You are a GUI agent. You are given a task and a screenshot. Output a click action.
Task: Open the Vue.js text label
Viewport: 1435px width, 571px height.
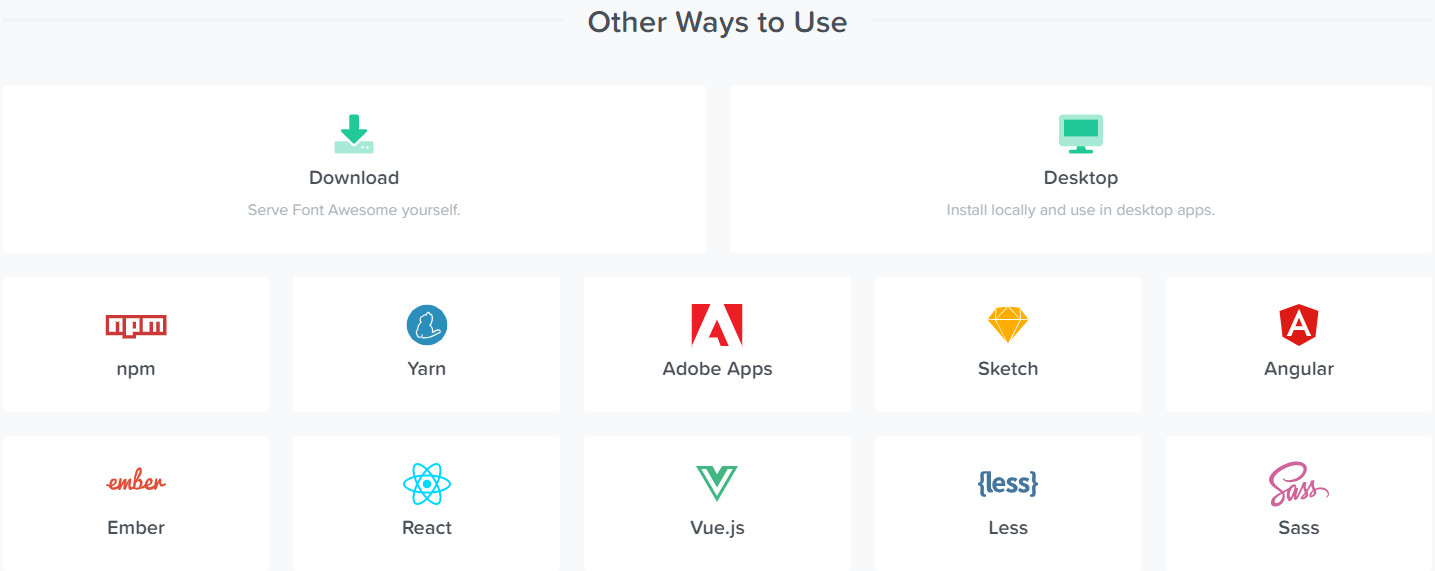click(x=717, y=528)
